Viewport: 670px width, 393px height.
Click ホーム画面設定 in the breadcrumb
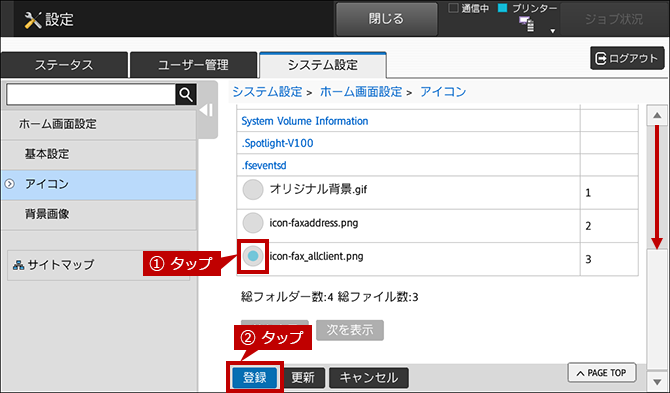click(x=361, y=92)
